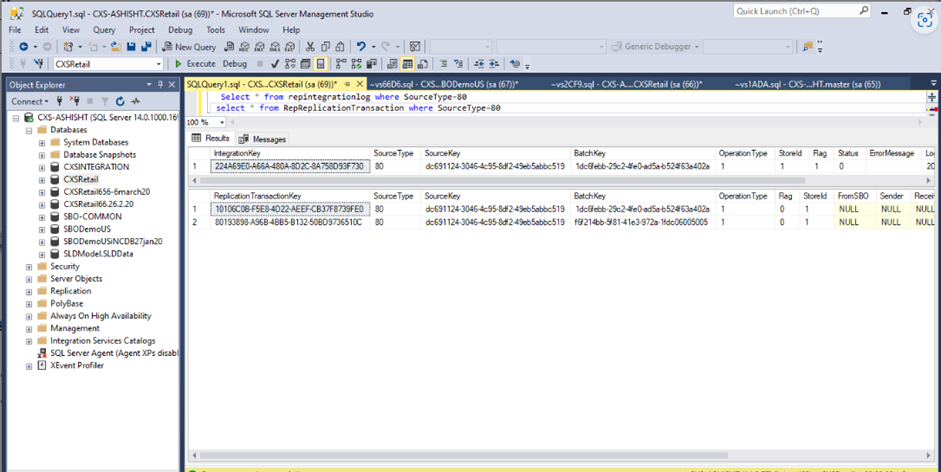Screen dimensions: 941x472
Task: Expand the Security folder node
Action: (29, 266)
